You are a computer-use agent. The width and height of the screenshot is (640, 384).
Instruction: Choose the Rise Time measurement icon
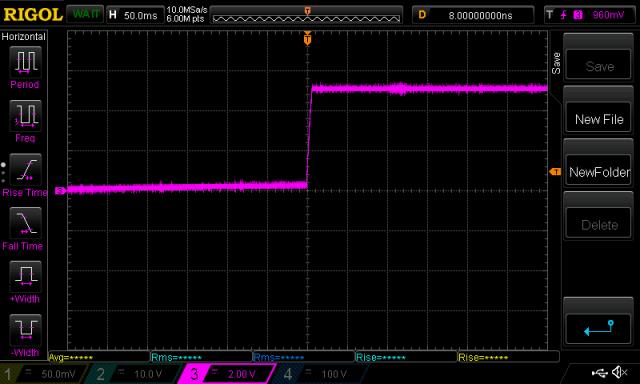[x=25, y=170]
